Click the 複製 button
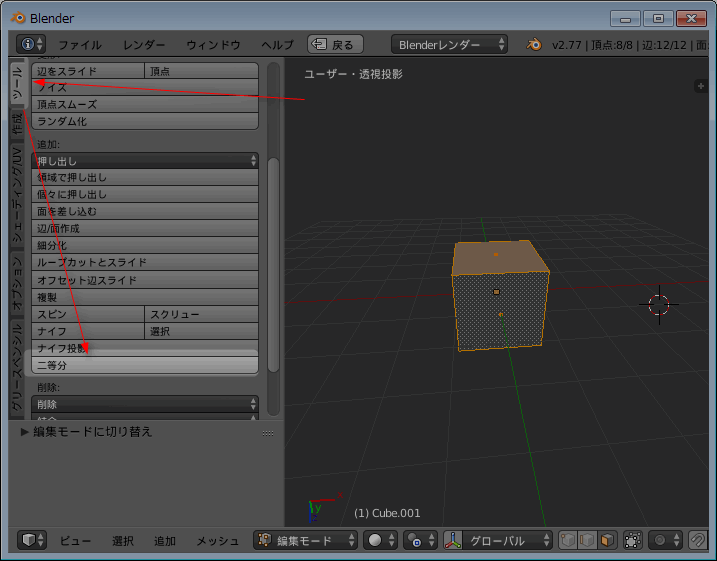 click(145, 298)
